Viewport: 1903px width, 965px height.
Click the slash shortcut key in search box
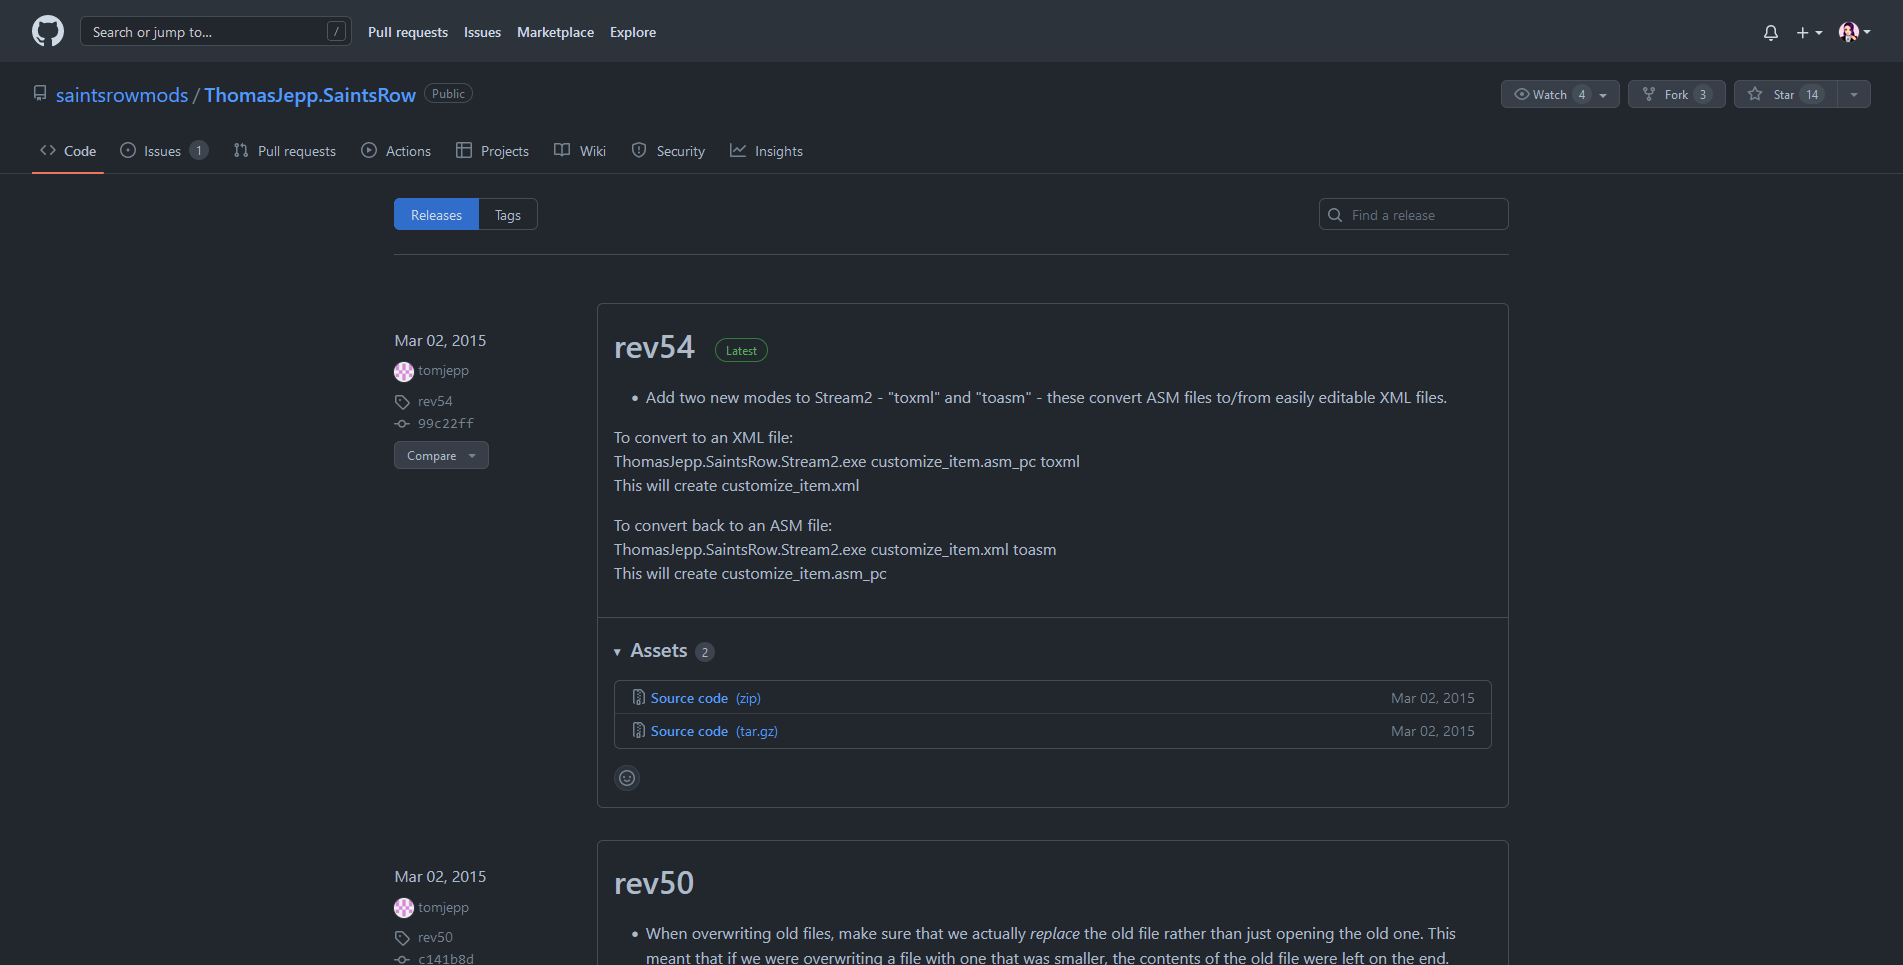(x=336, y=32)
